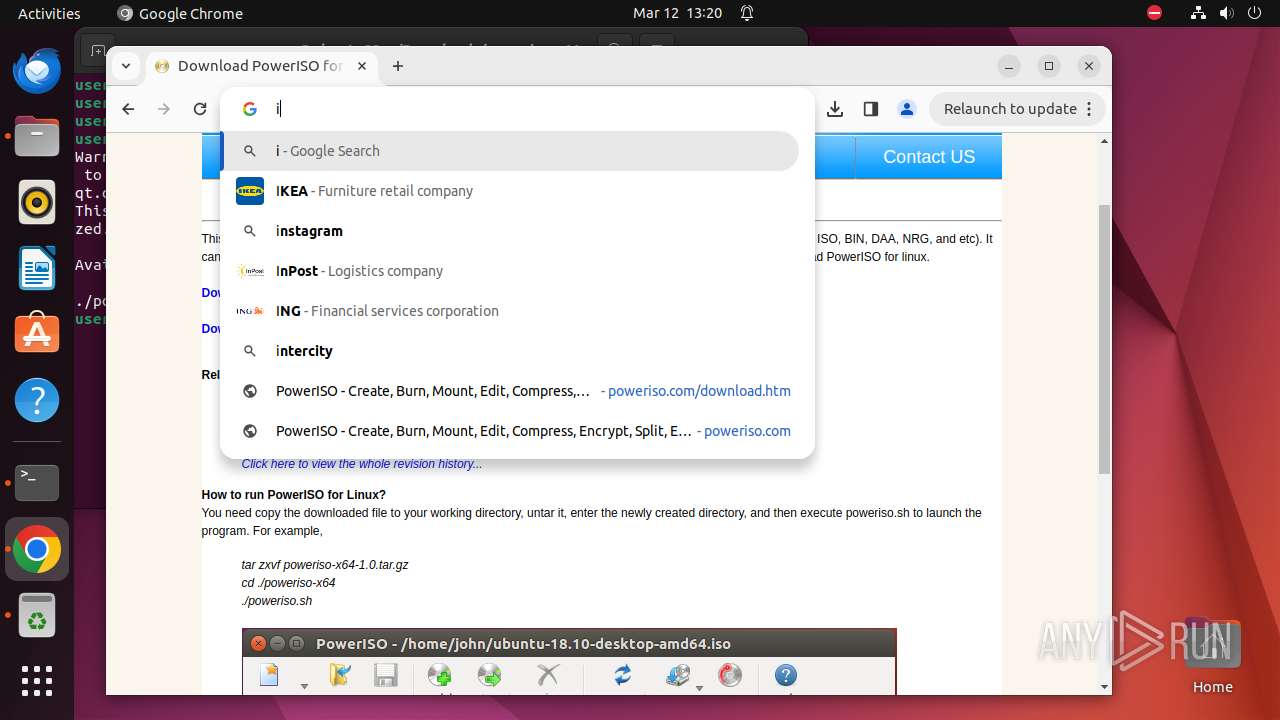Open a new Chrome tab
The width and height of the screenshot is (1280, 720).
pyautogui.click(x=398, y=66)
